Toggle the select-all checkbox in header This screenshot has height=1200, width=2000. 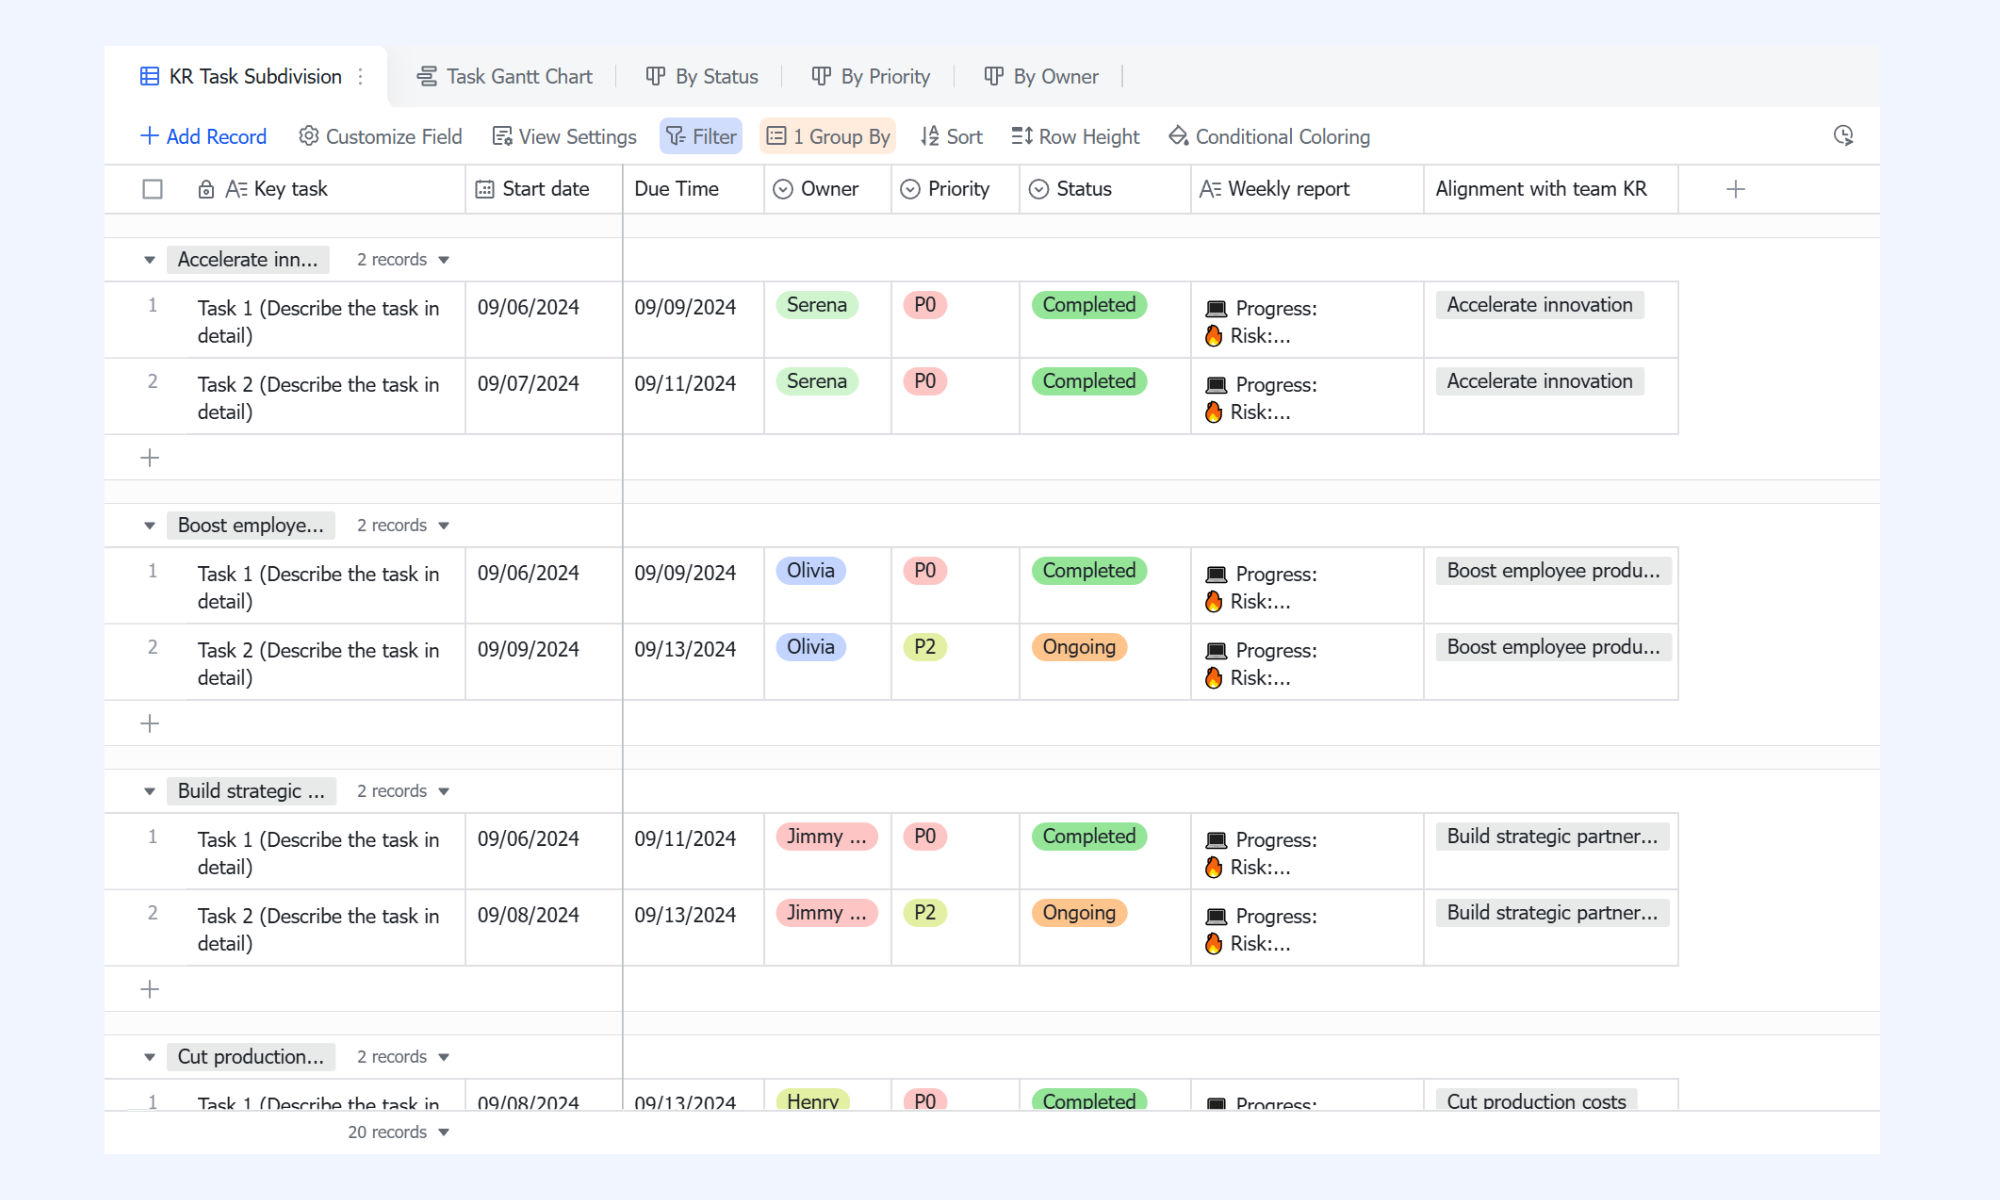pyautogui.click(x=152, y=189)
